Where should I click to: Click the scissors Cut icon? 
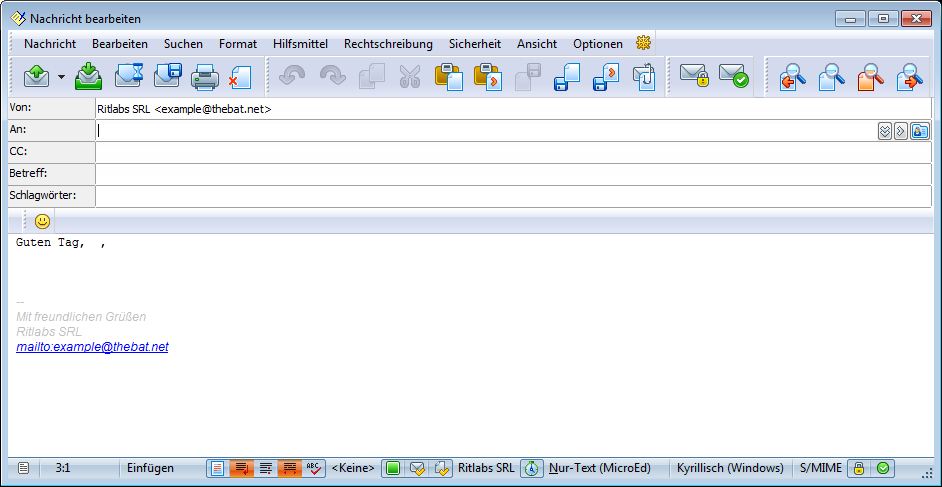coord(410,77)
